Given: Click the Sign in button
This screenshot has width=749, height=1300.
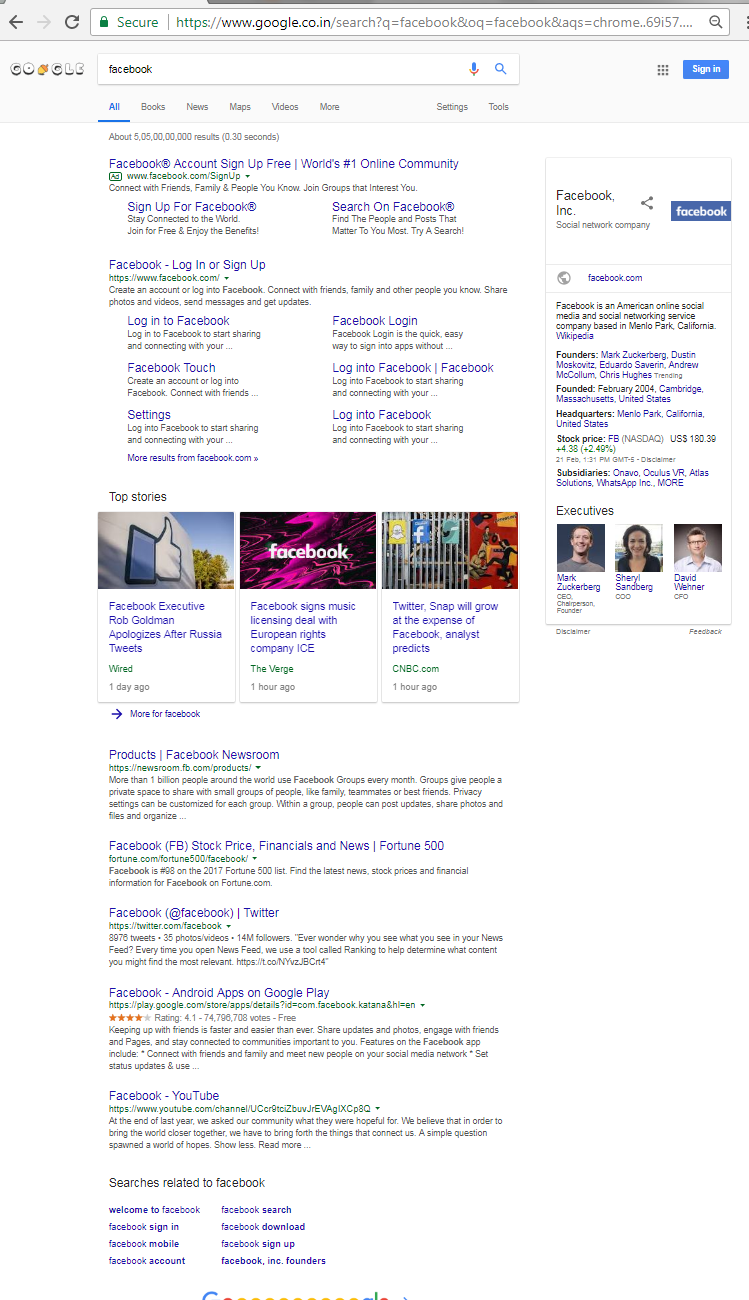Looking at the screenshot, I should [x=706, y=69].
